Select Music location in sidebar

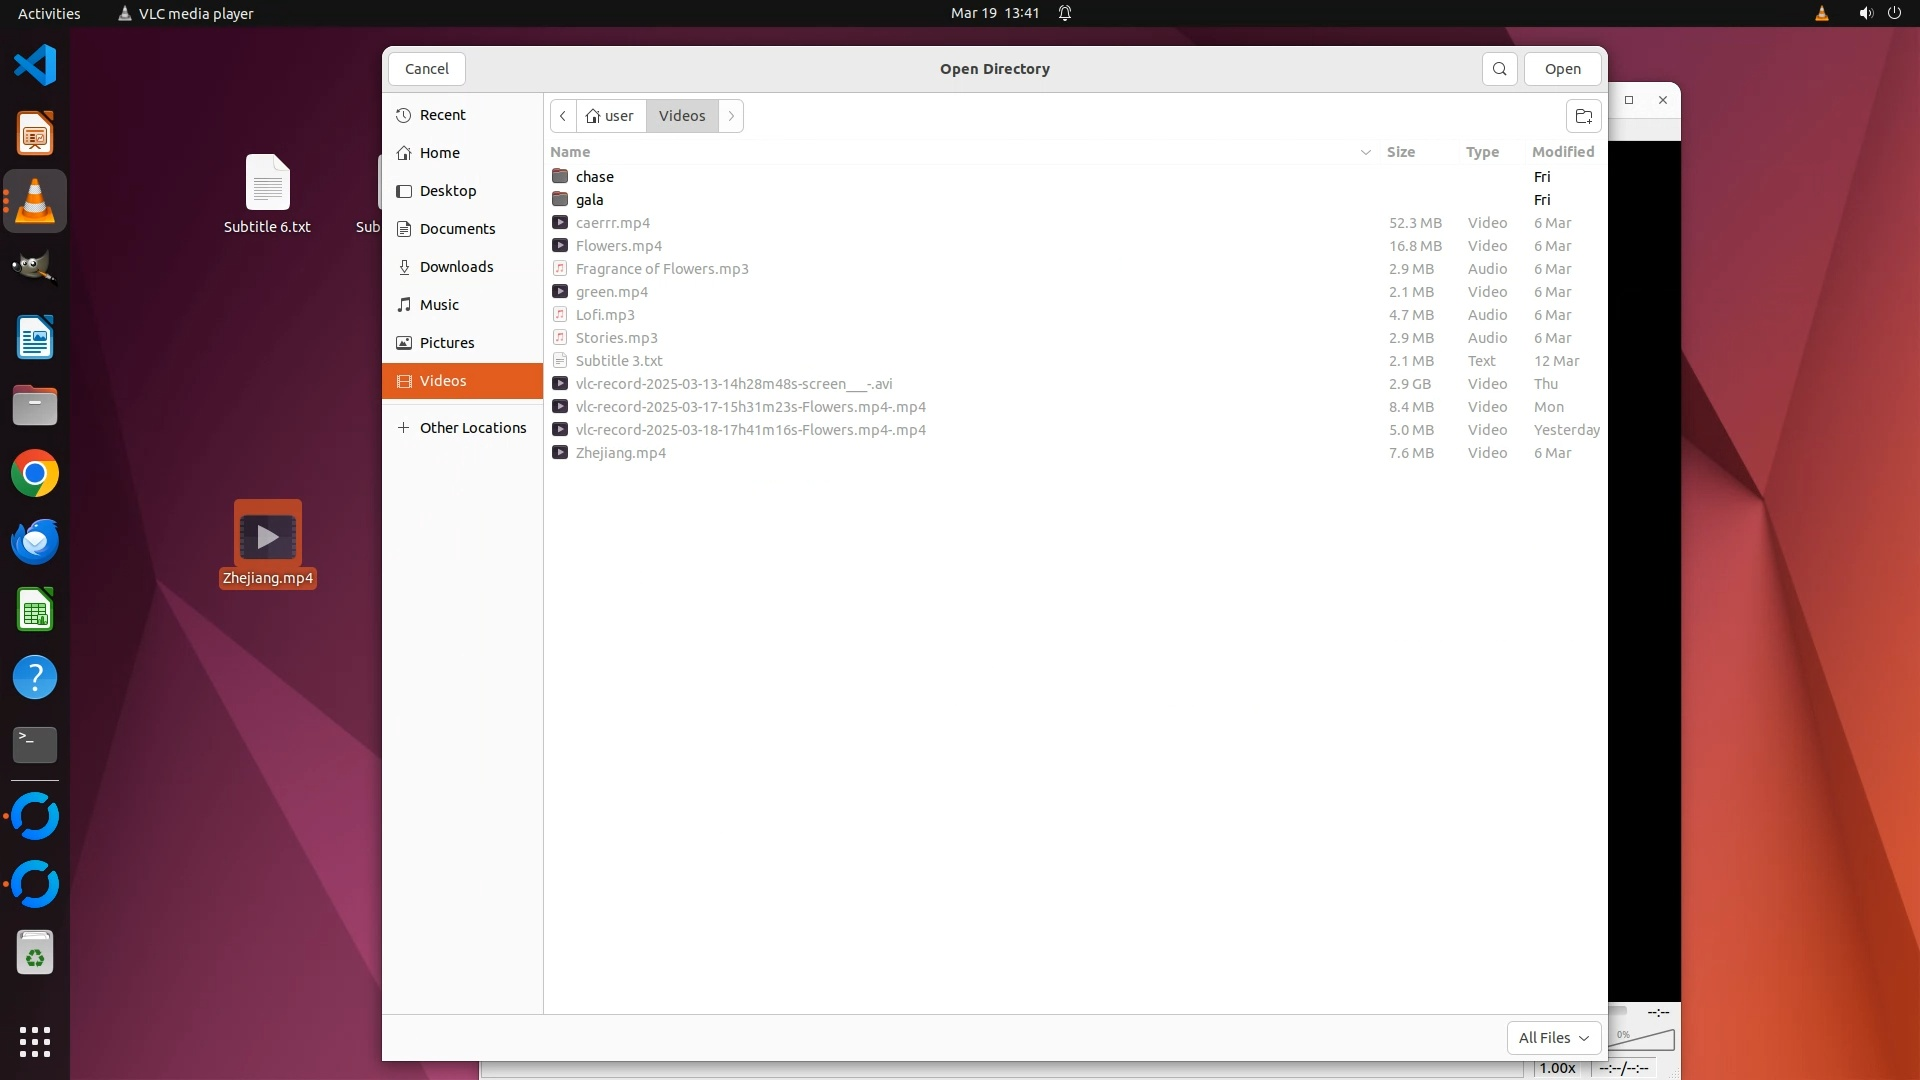tap(439, 305)
